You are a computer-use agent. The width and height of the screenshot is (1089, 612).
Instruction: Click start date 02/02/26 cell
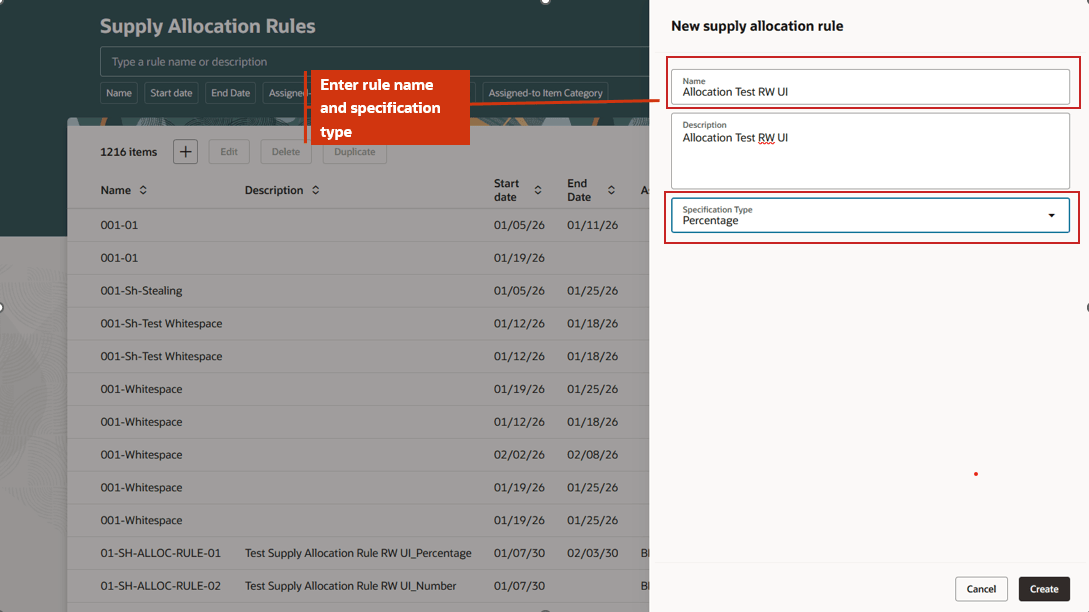pos(519,454)
